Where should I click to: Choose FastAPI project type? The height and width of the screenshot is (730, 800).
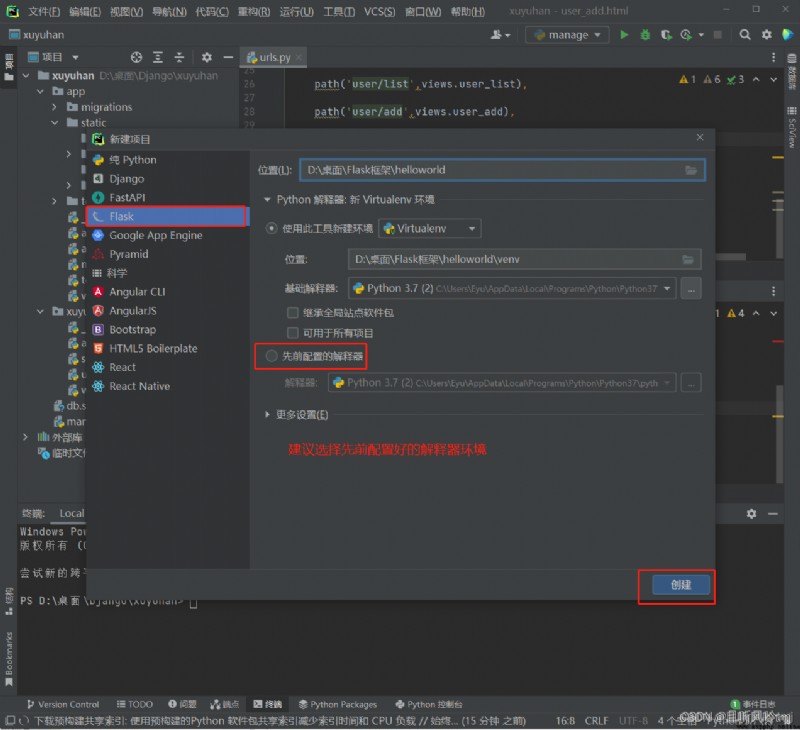tap(167, 197)
